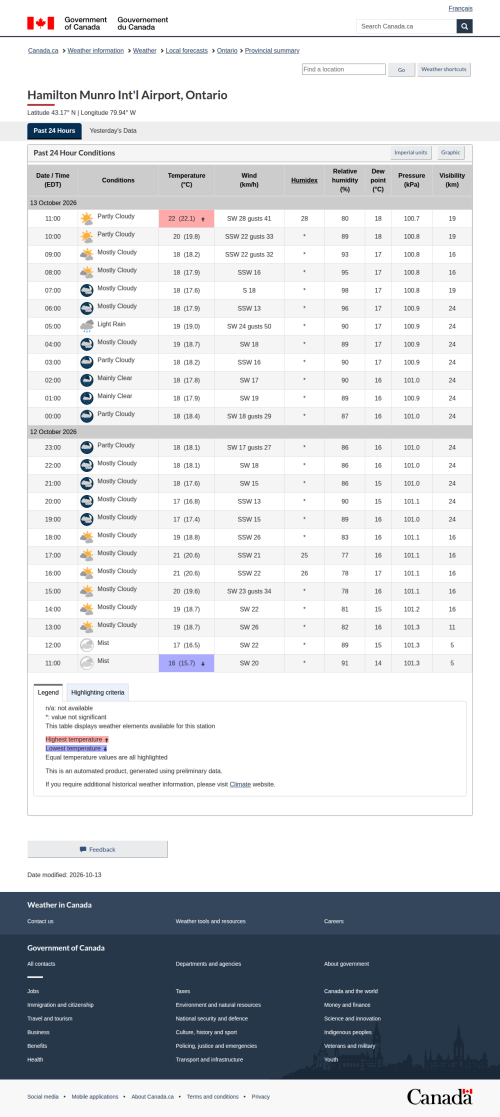This screenshot has width=500, height=1117.
Task: Click the Feedback button
Action: point(98,849)
